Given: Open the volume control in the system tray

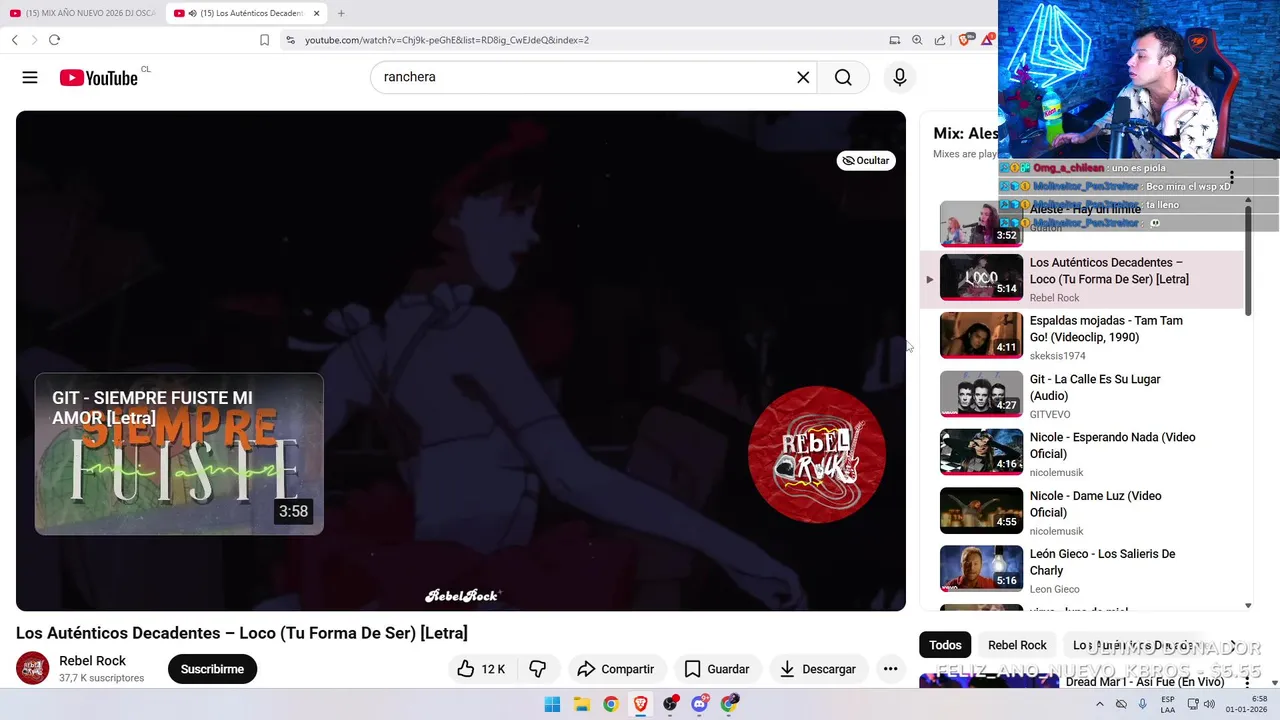Looking at the screenshot, I should tap(1209, 704).
